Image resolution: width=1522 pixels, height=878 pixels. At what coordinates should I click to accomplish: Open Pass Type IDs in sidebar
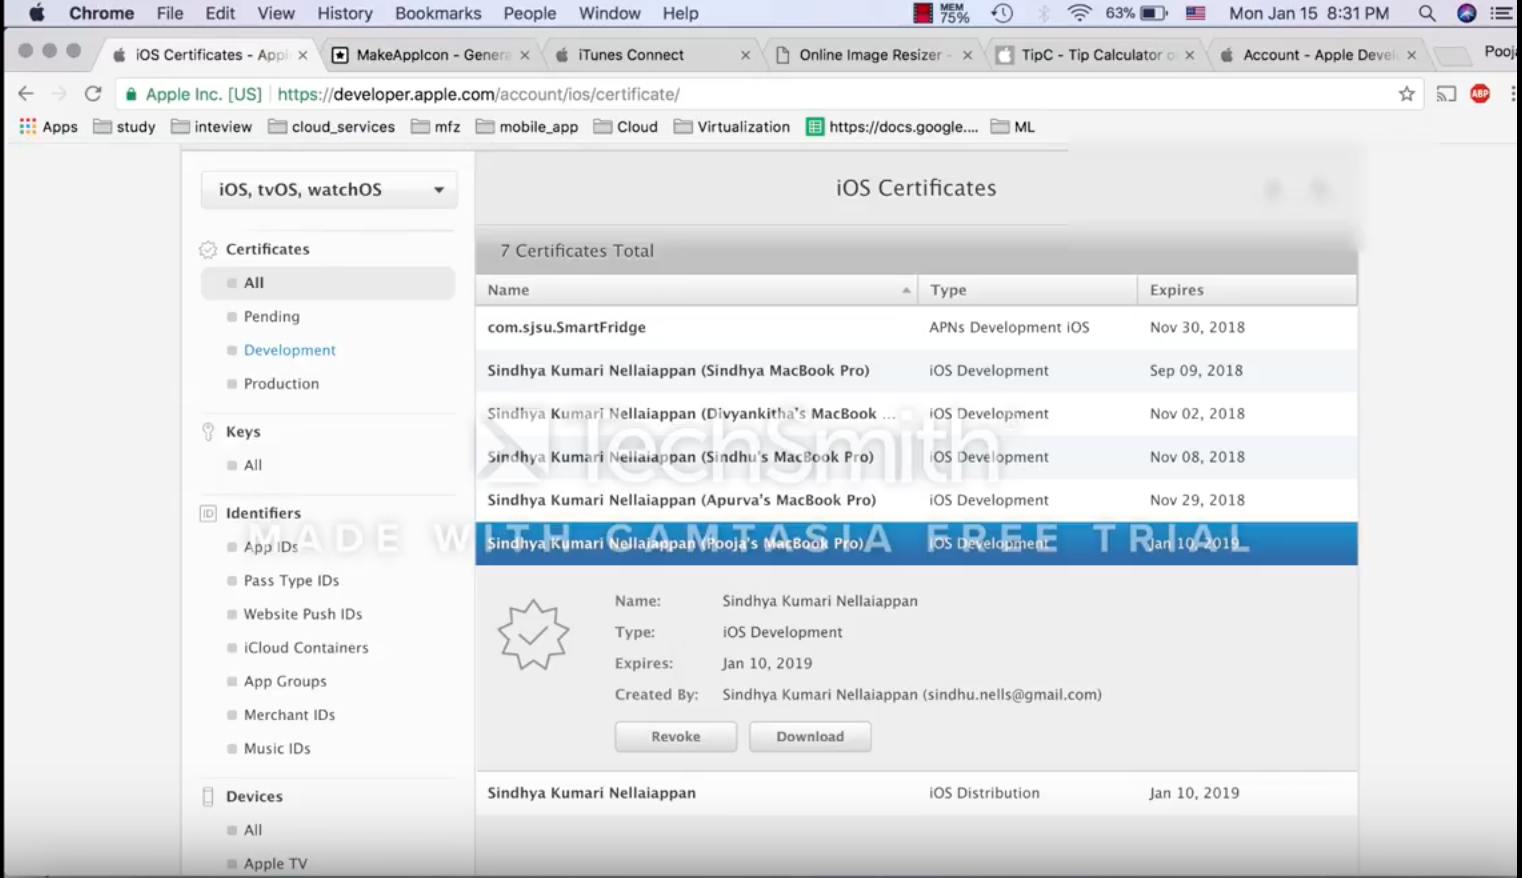click(291, 581)
